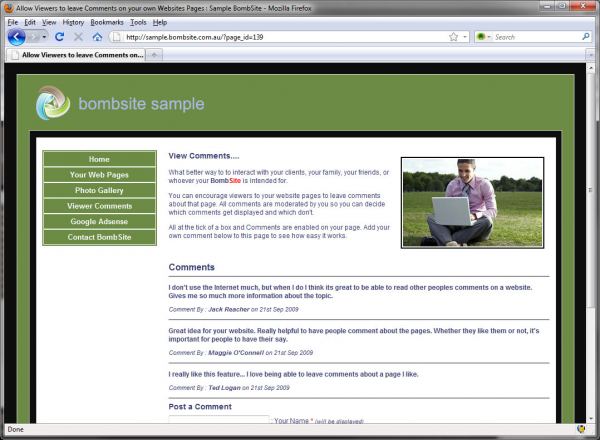Open a new tab with plus button
The height and width of the screenshot is (440, 600).
point(154,54)
